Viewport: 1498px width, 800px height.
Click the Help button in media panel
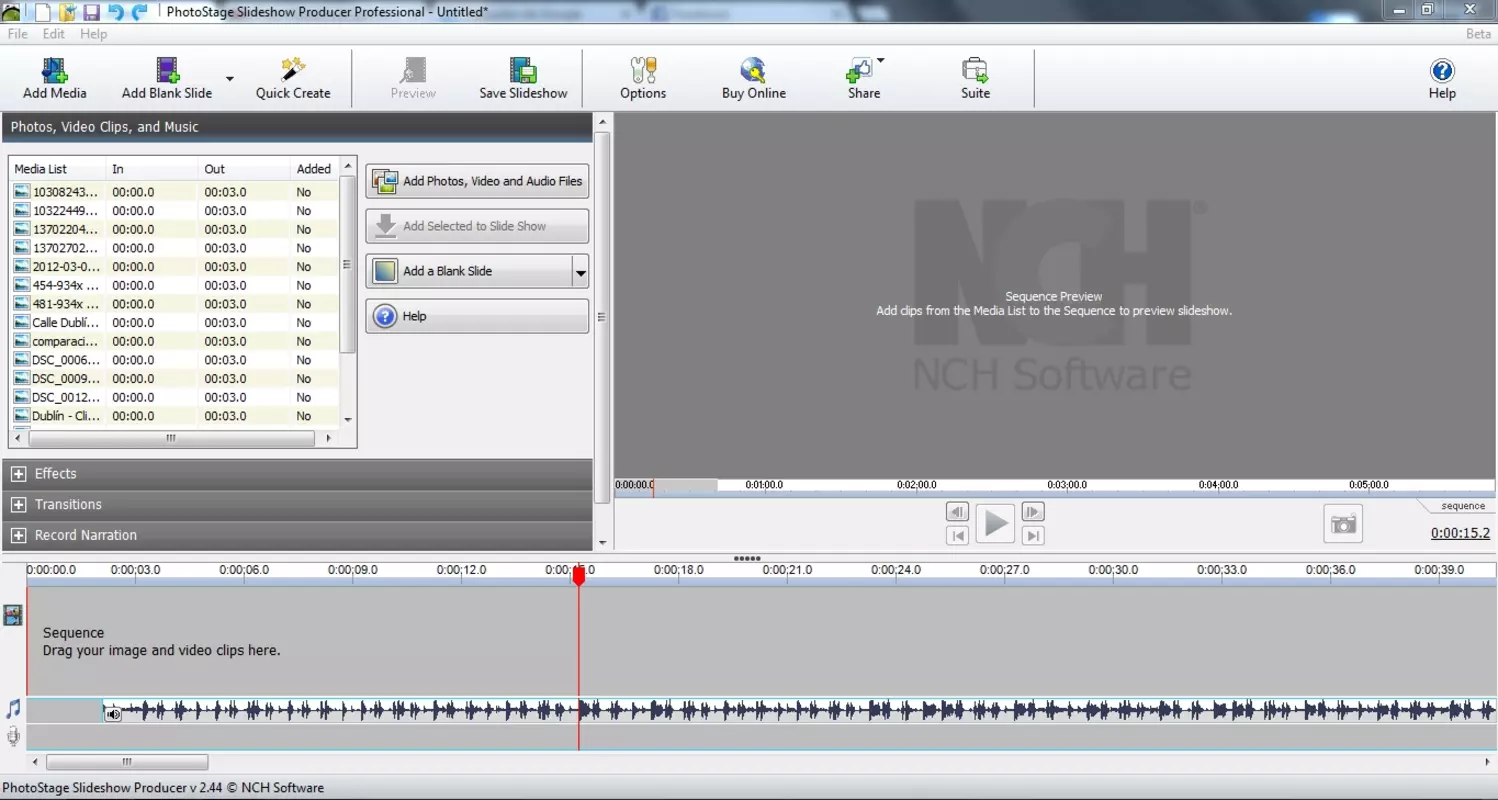pyautogui.click(x=477, y=316)
